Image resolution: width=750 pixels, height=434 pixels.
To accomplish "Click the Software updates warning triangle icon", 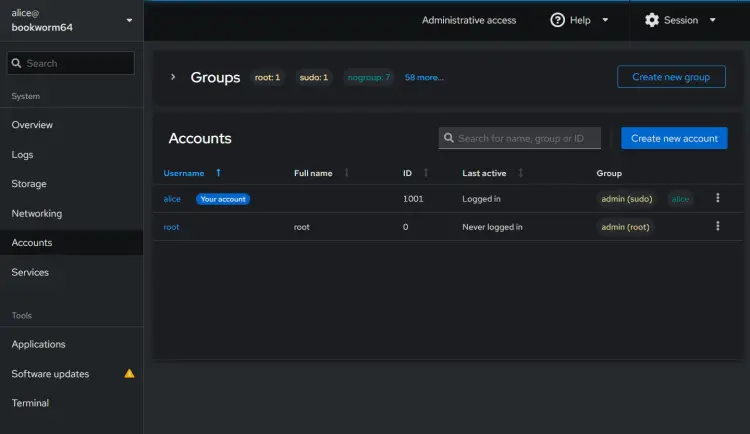I will 129,374.
